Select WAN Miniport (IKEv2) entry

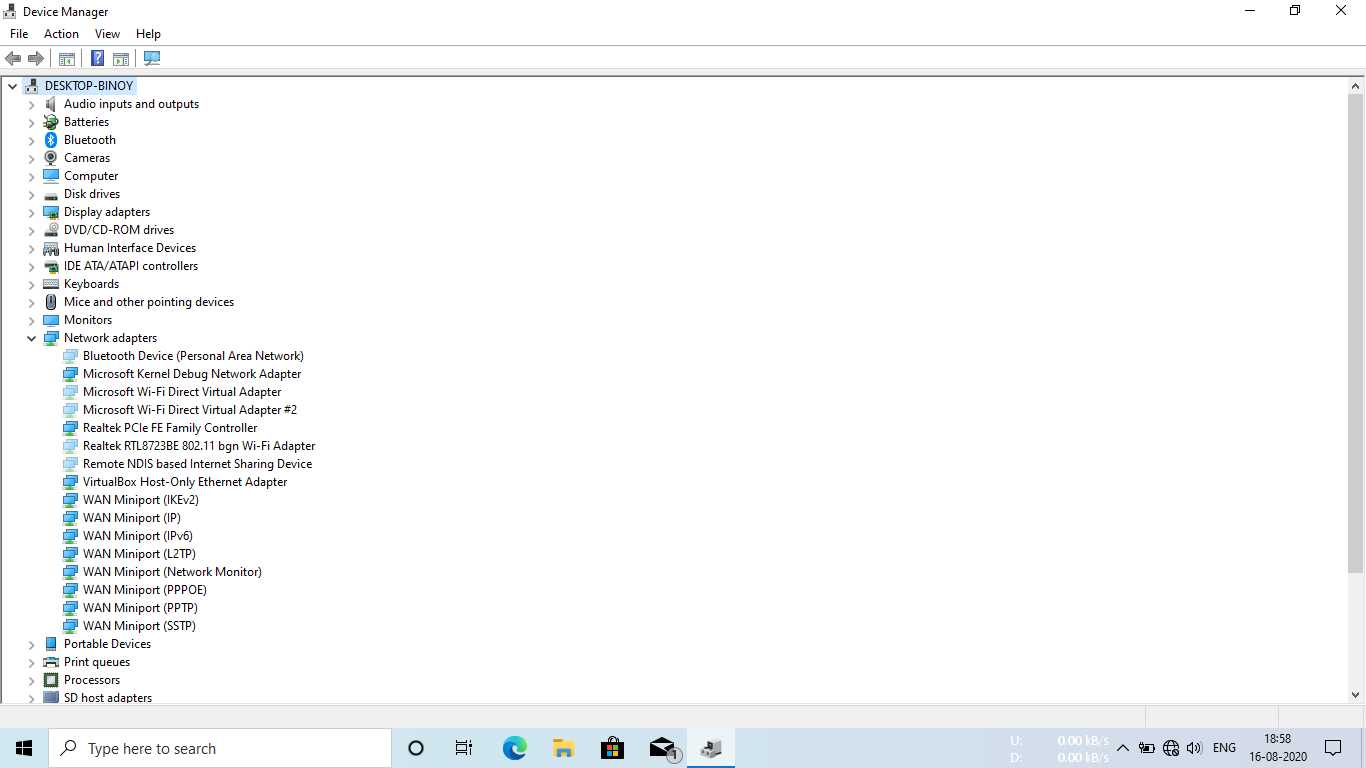click(141, 500)
